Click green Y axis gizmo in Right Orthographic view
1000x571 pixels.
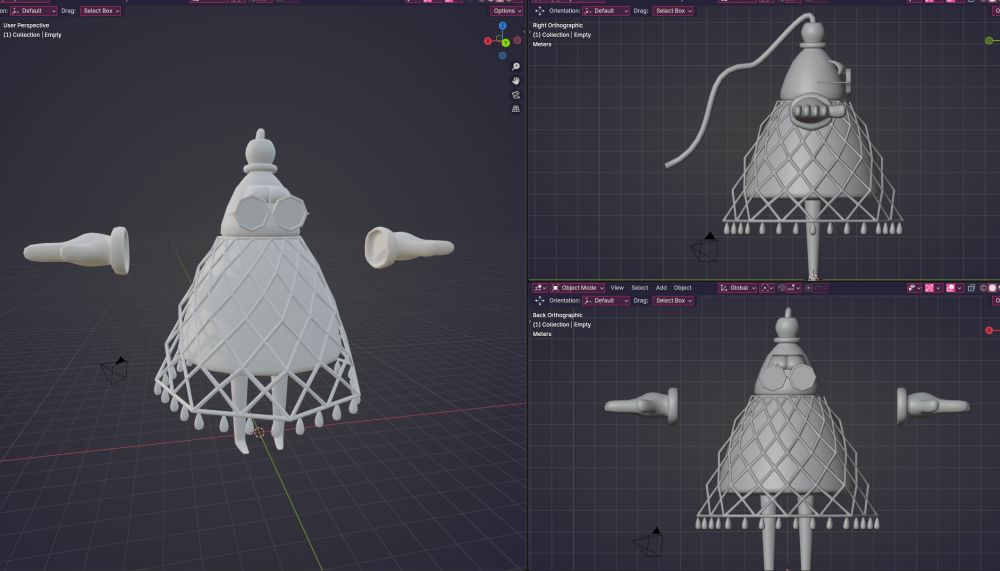[x=989, y=41]
